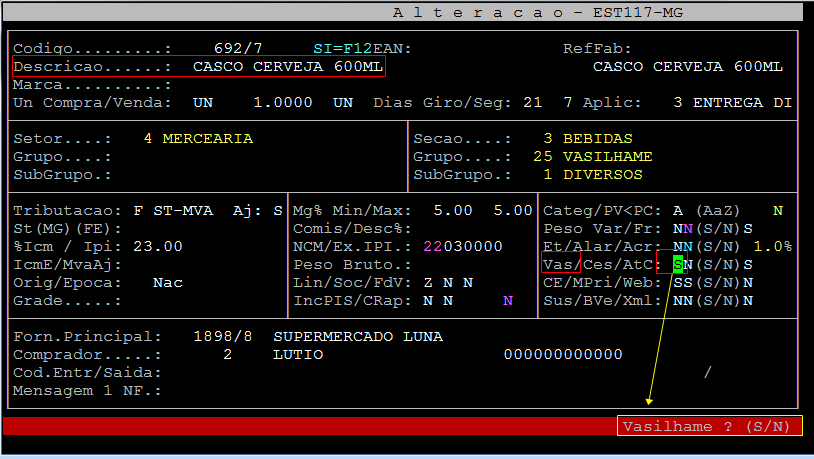Click the green highlighted S Vasilhame flag
Viewport: 814px width, 459px height.
[x=678, y=264]
